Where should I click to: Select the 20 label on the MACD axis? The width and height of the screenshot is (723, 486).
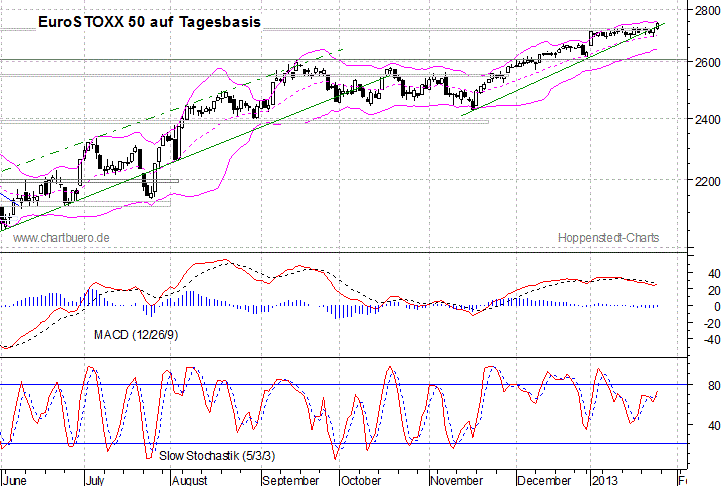click(714, 290)
